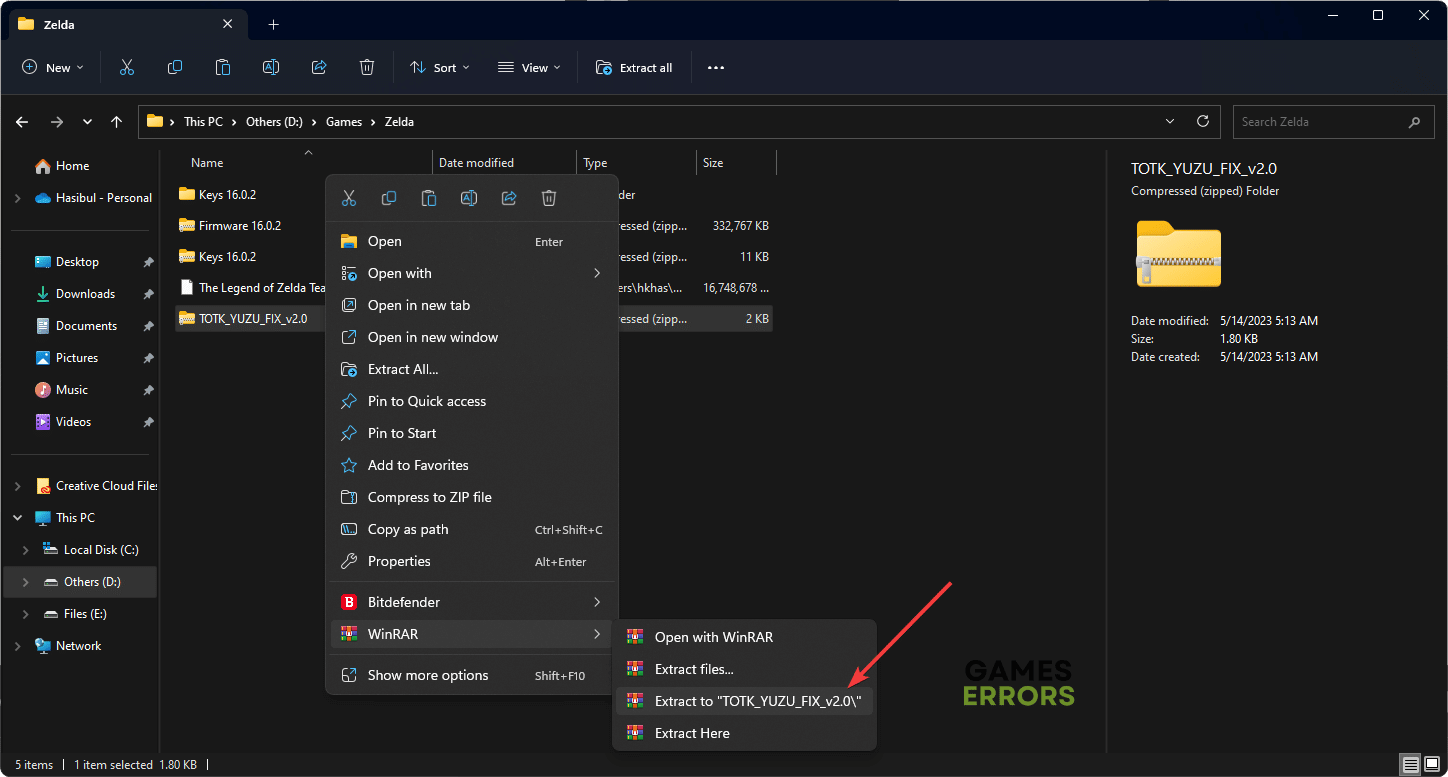Click the New button in toolbar
1448x777 pixels.
[52, 67]
